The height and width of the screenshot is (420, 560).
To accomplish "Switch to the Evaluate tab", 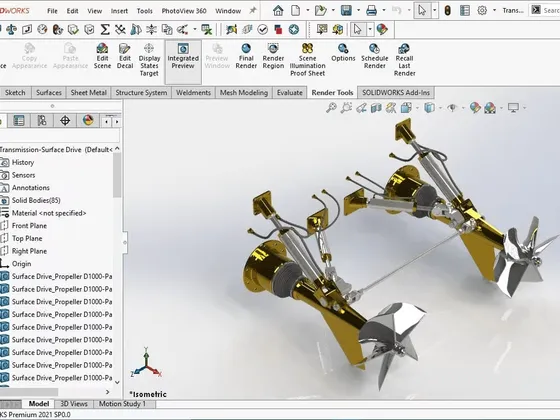I will tap(290, 92).
